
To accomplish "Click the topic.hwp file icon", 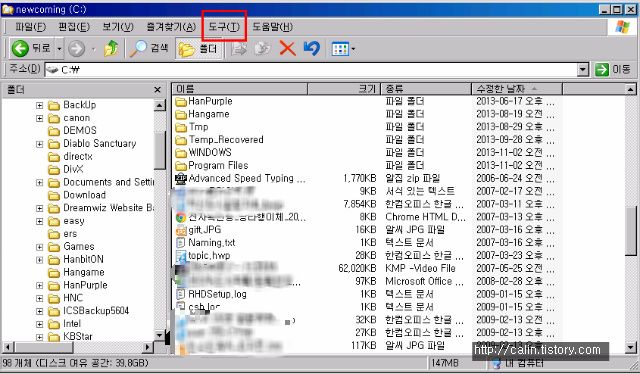I will (x=180, y=256).
